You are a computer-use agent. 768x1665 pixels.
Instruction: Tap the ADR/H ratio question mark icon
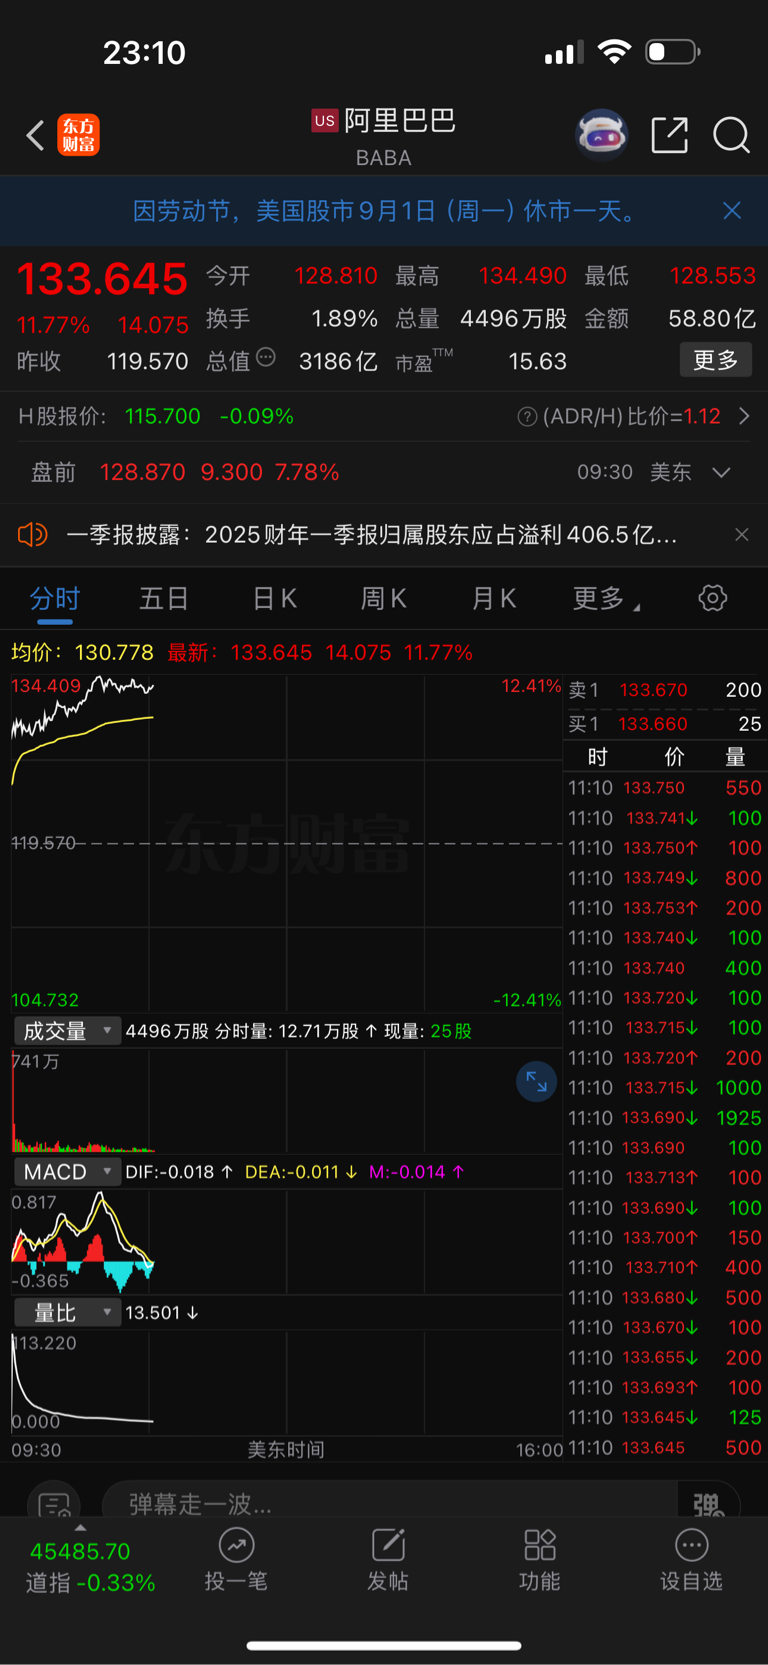click(527, 417)
